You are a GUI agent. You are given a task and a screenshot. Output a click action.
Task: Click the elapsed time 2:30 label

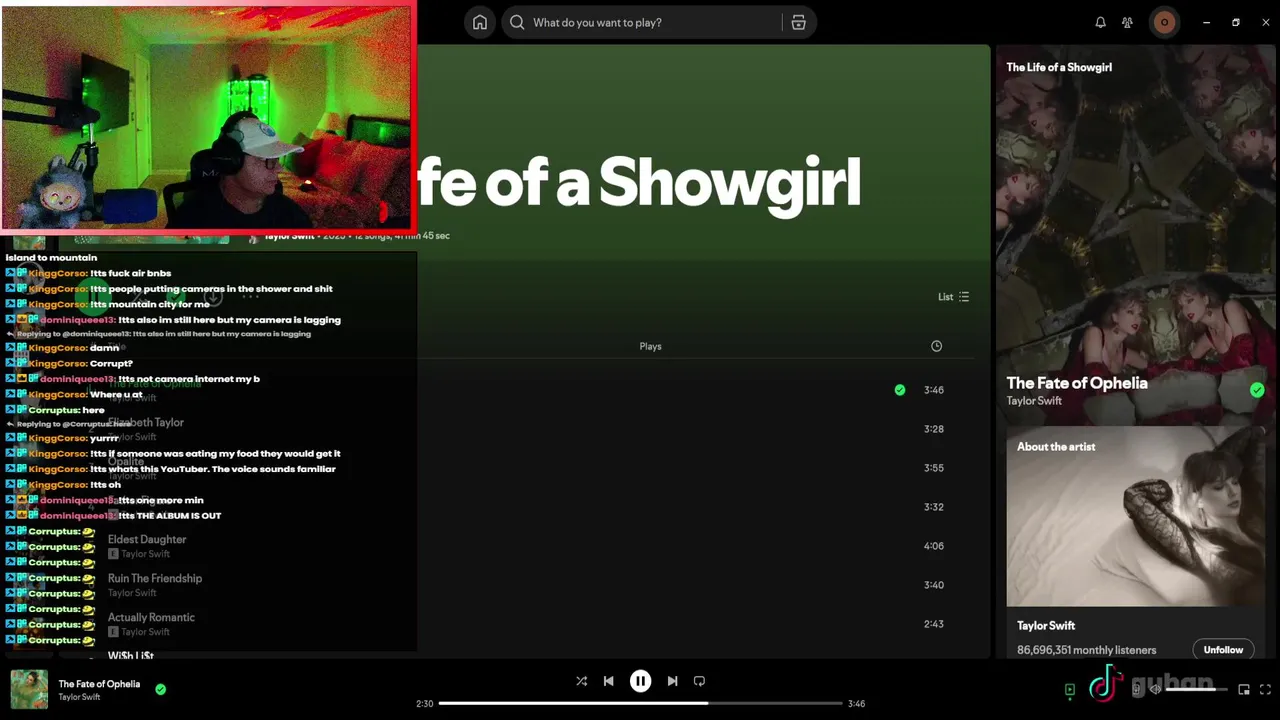click(x=425, y=704)
